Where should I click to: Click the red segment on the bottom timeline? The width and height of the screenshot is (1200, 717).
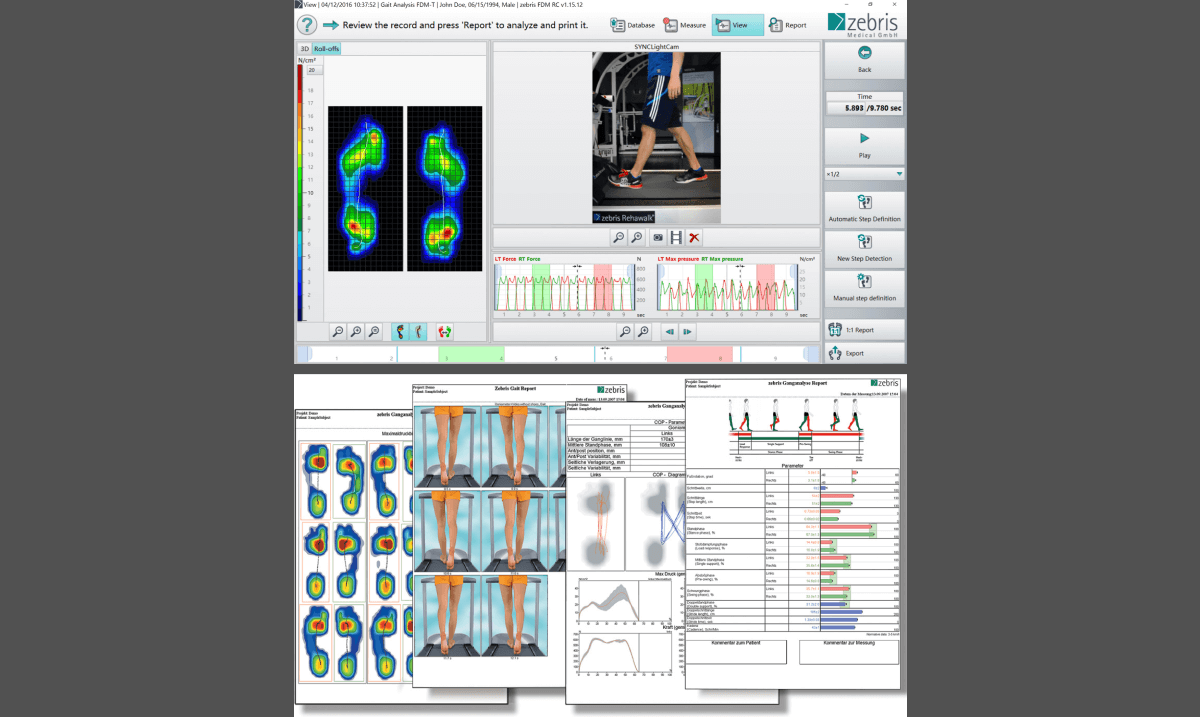700,354
